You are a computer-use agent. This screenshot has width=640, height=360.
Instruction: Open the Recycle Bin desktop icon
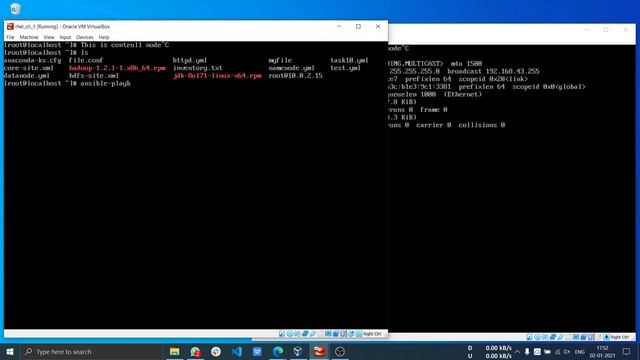(x=15, y=8)
